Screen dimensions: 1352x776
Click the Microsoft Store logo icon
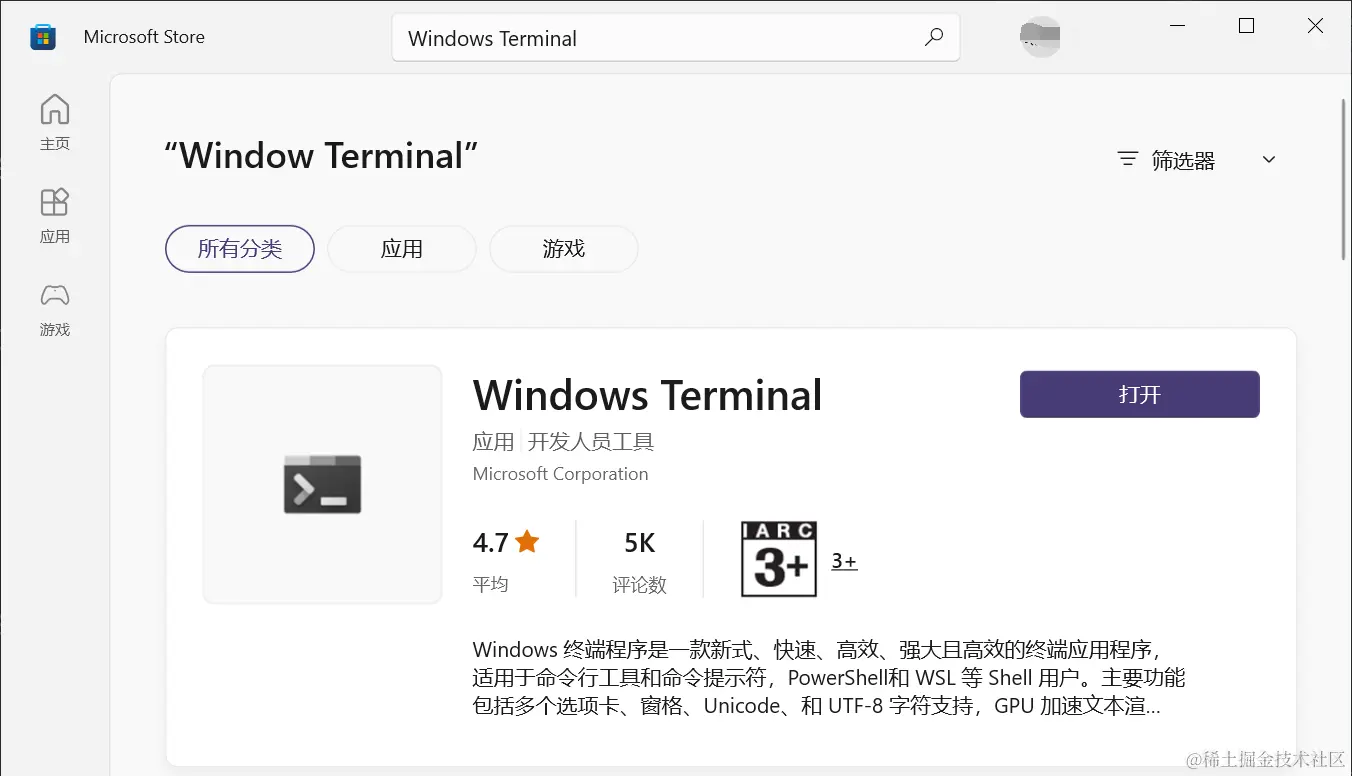click(42, 36)
